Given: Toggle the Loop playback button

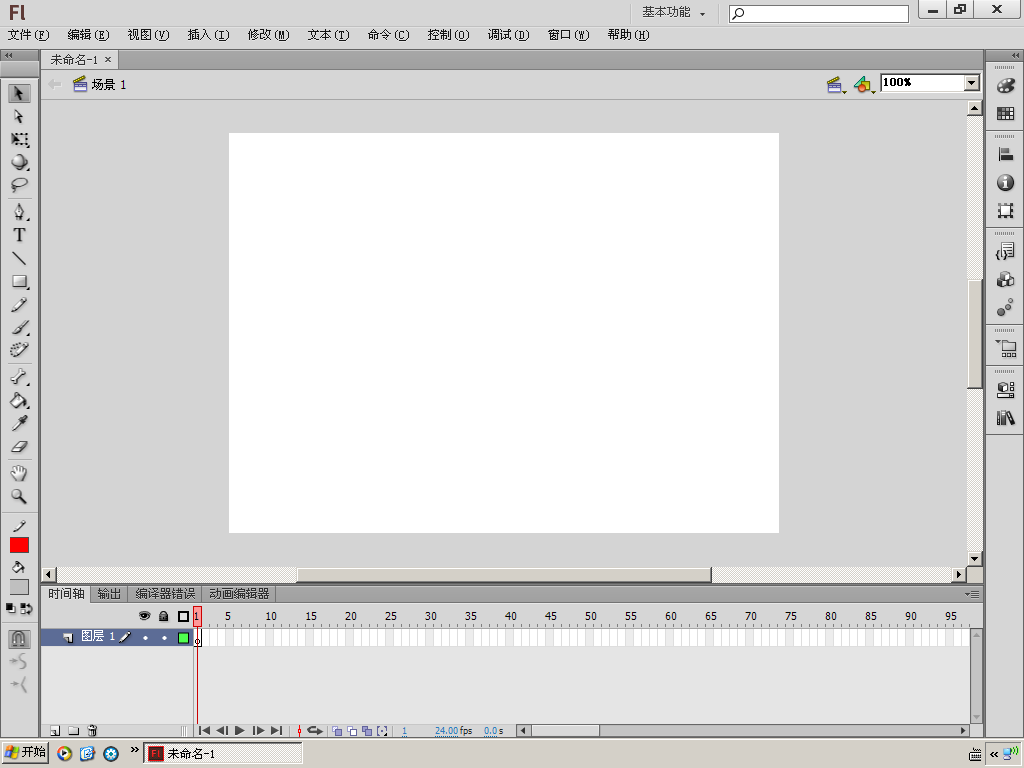Looking at the screenshot, I should [315, 731].
